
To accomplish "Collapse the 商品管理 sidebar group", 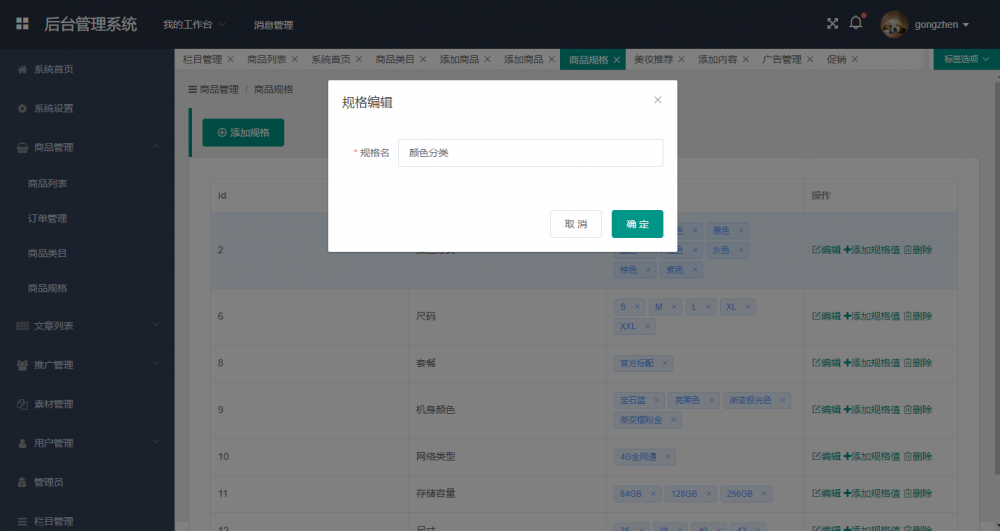I will (87, 147).
